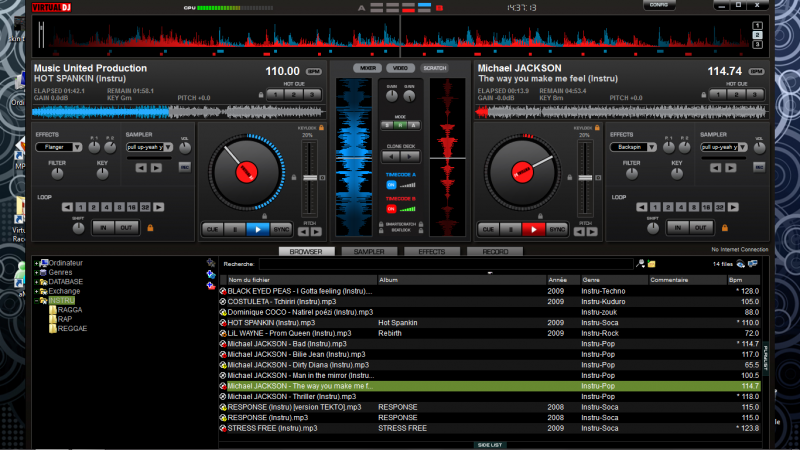Open the SIDE LIST panel

click(x=490, y=445)
